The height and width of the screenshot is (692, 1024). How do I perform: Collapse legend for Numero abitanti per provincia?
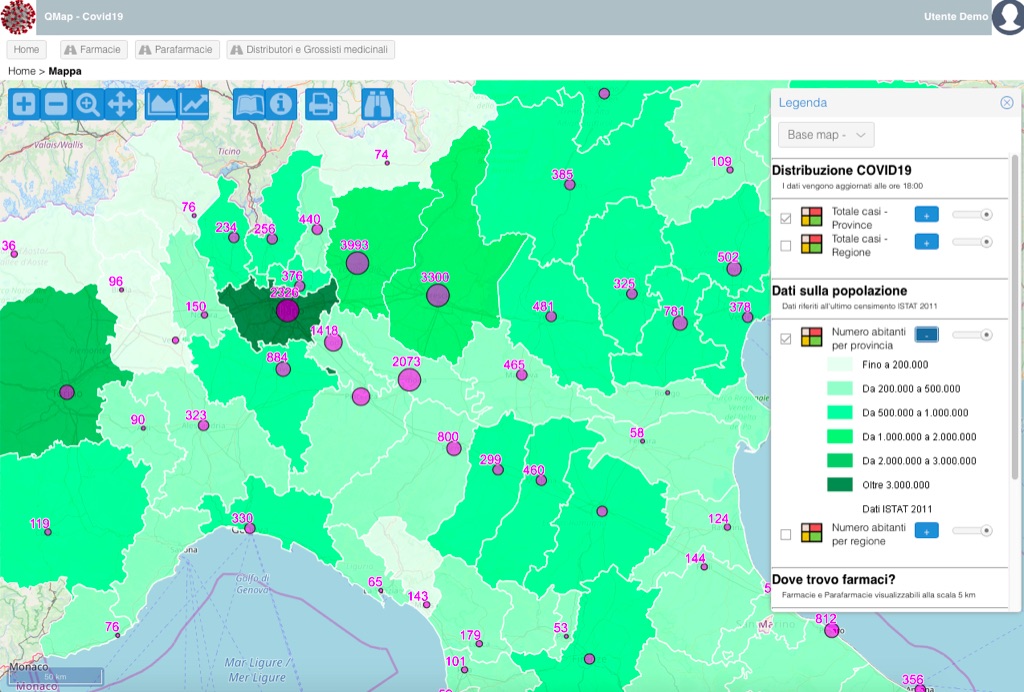[x=926, y=335]
